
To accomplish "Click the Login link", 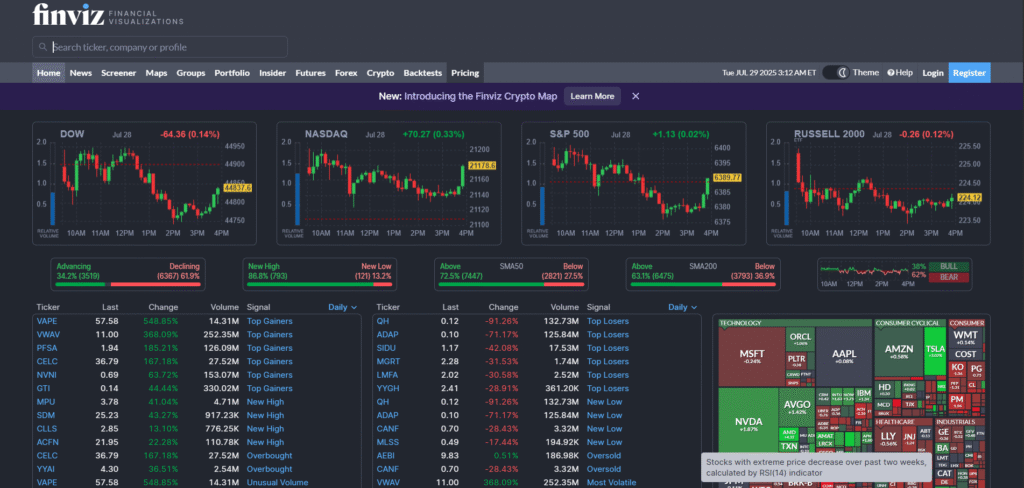I will pos(933,73).
